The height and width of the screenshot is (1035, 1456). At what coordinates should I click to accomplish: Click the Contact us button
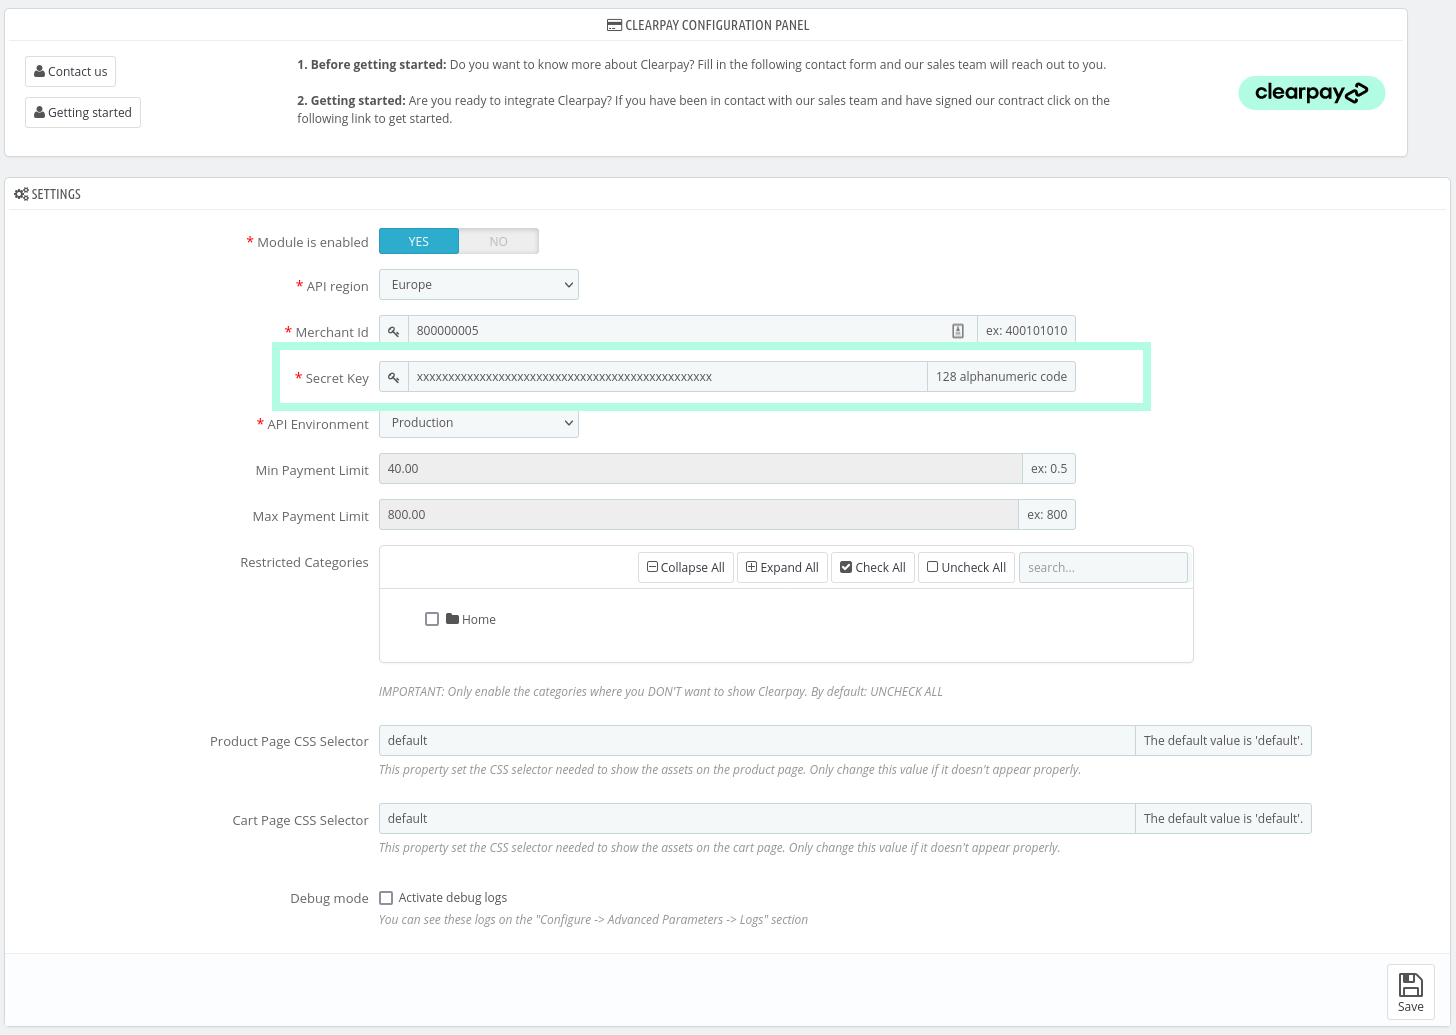[x=70, y=72]
